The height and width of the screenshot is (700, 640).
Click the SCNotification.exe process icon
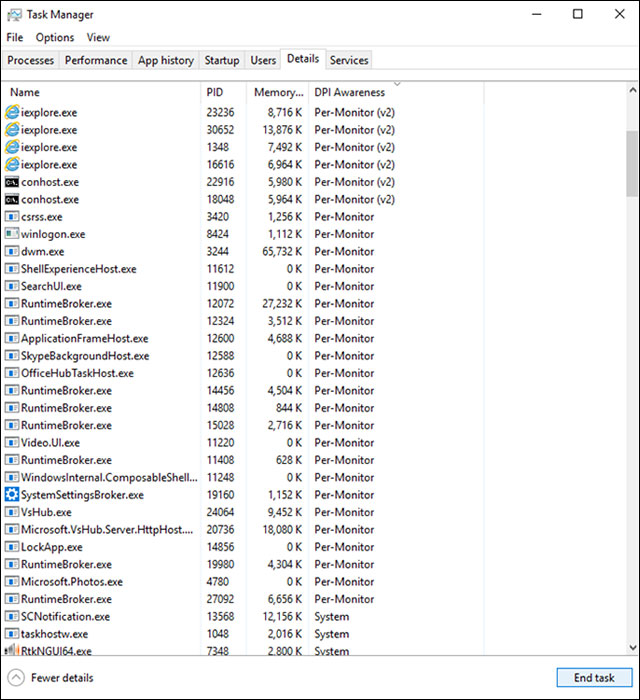[12, 617]
